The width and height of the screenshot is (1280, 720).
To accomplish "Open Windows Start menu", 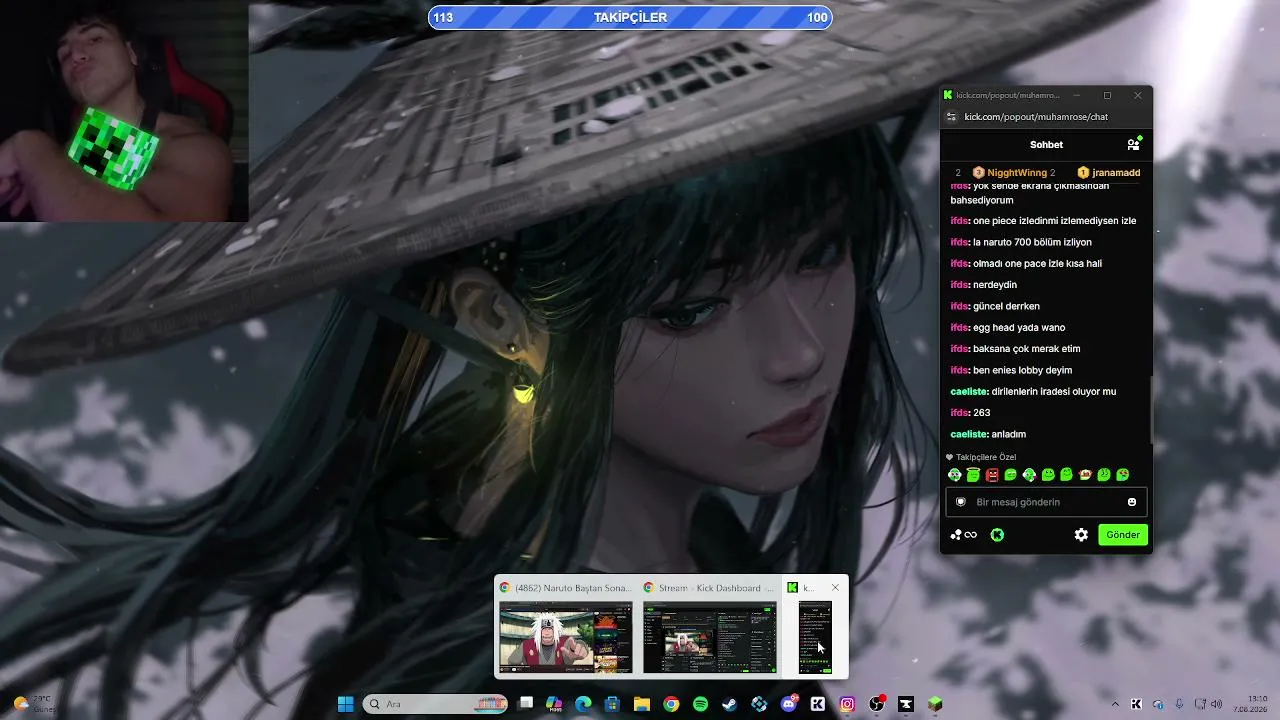I will pos(345,704).
